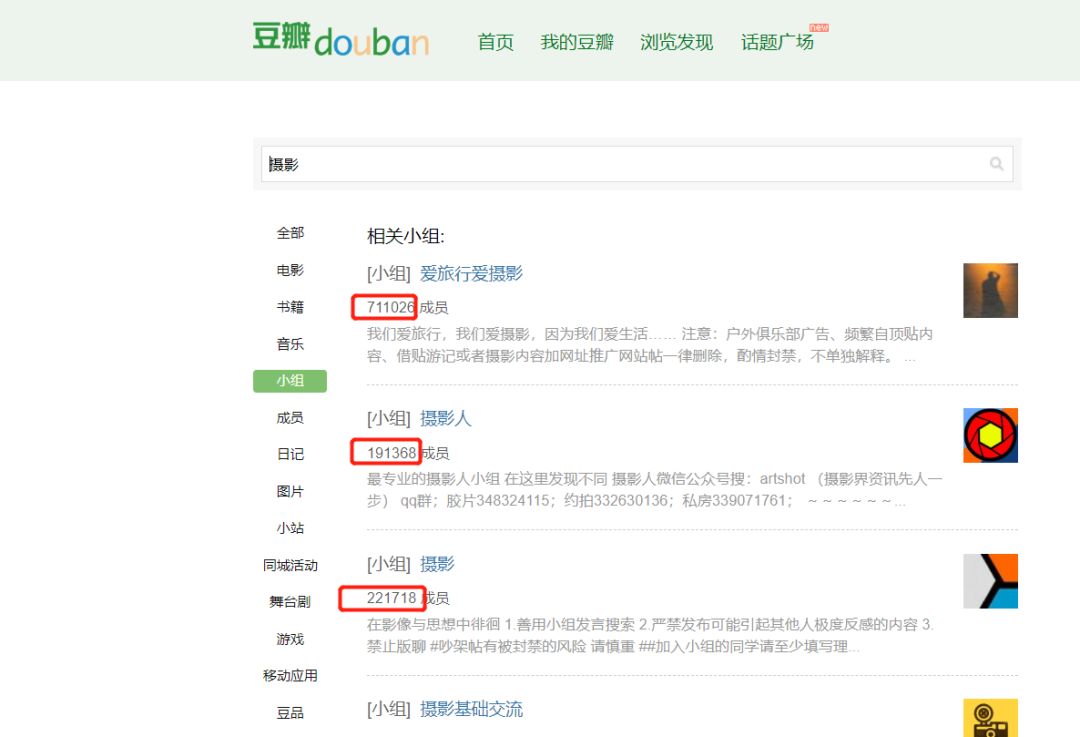
Task: Open the 摄影基础交流 group link
Action: (471, 709)
